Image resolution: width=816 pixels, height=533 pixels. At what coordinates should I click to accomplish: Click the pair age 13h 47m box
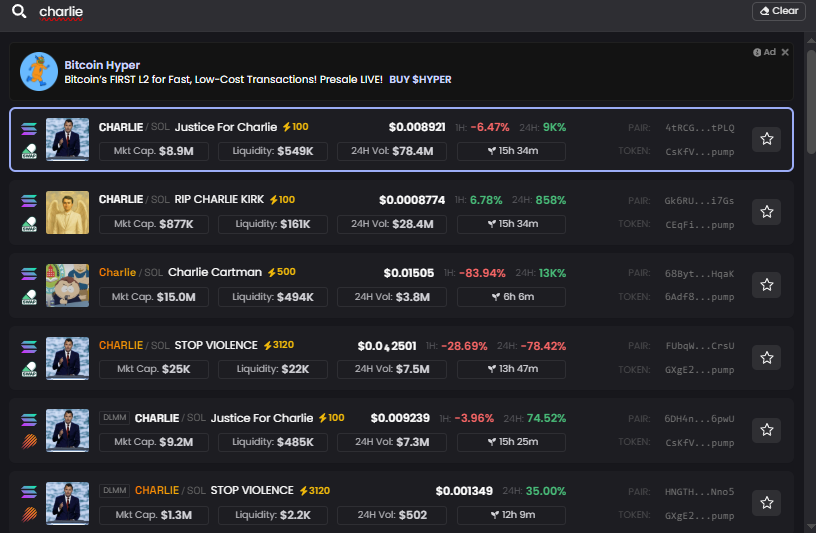click(511, 369)
